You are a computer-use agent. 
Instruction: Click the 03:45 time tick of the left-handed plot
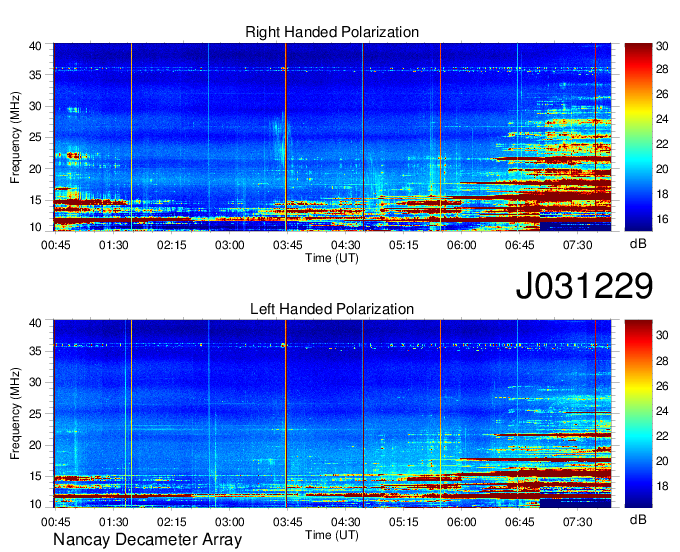click(x=288, y=522)
